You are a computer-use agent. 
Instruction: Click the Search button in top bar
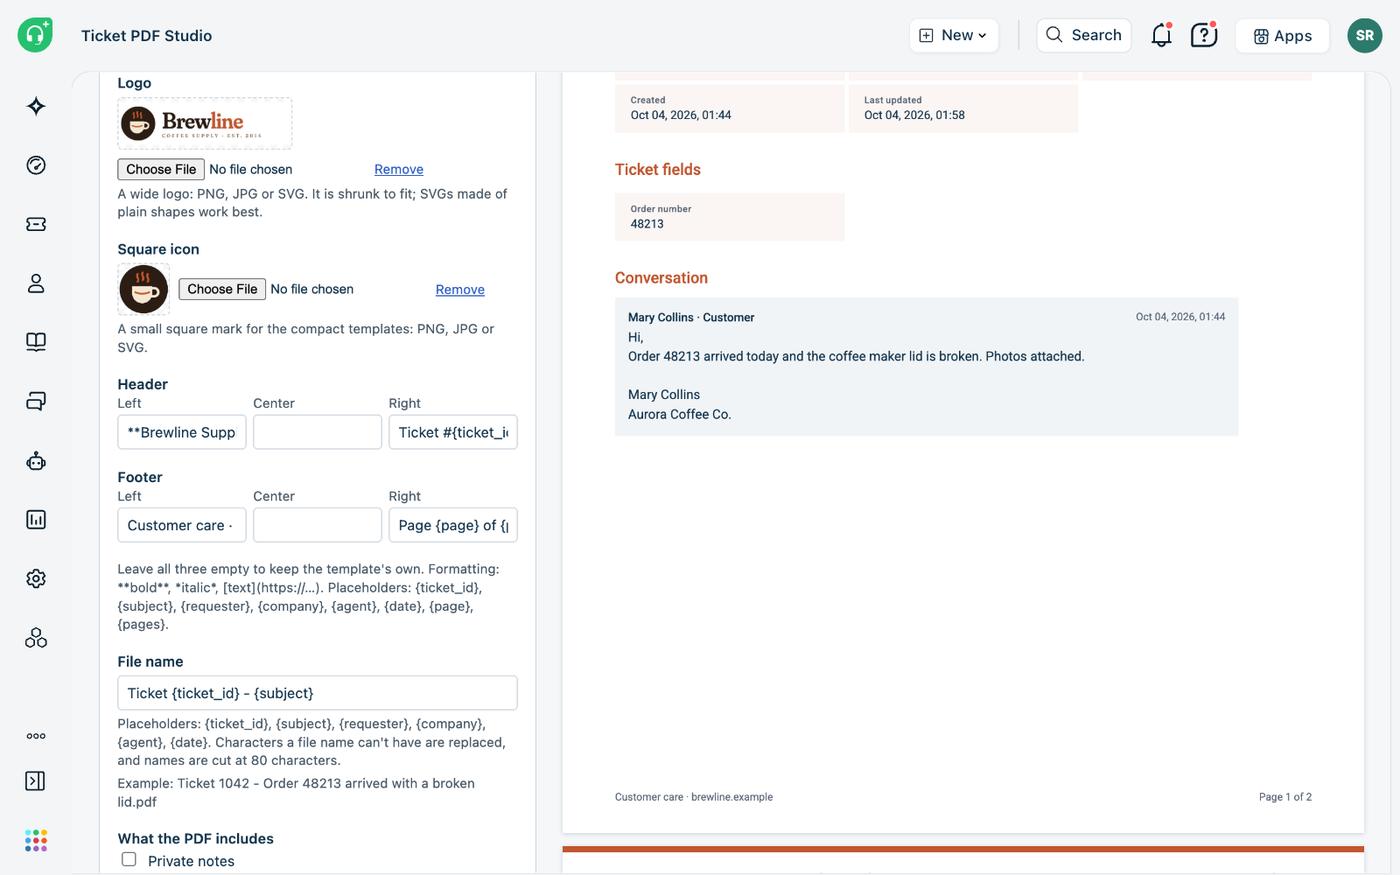(1084, 35)
